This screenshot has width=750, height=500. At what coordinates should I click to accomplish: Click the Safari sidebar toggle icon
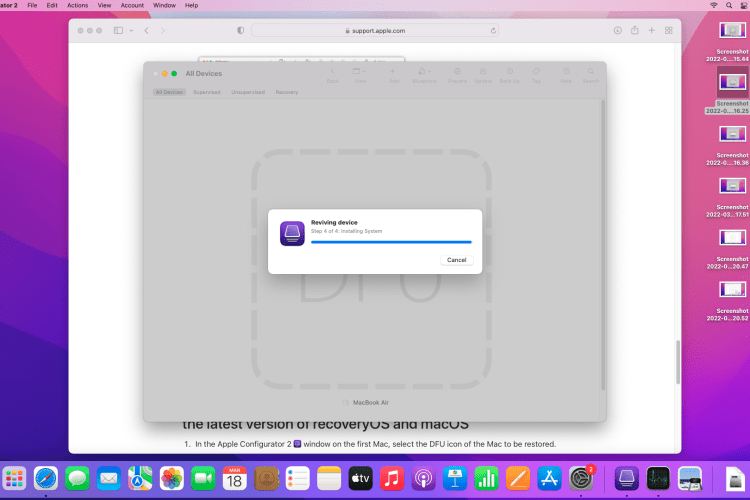118,30
